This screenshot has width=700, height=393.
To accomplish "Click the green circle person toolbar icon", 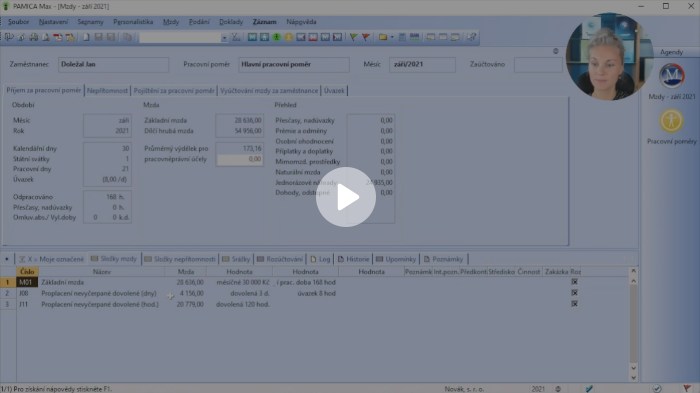I will 276,37.
